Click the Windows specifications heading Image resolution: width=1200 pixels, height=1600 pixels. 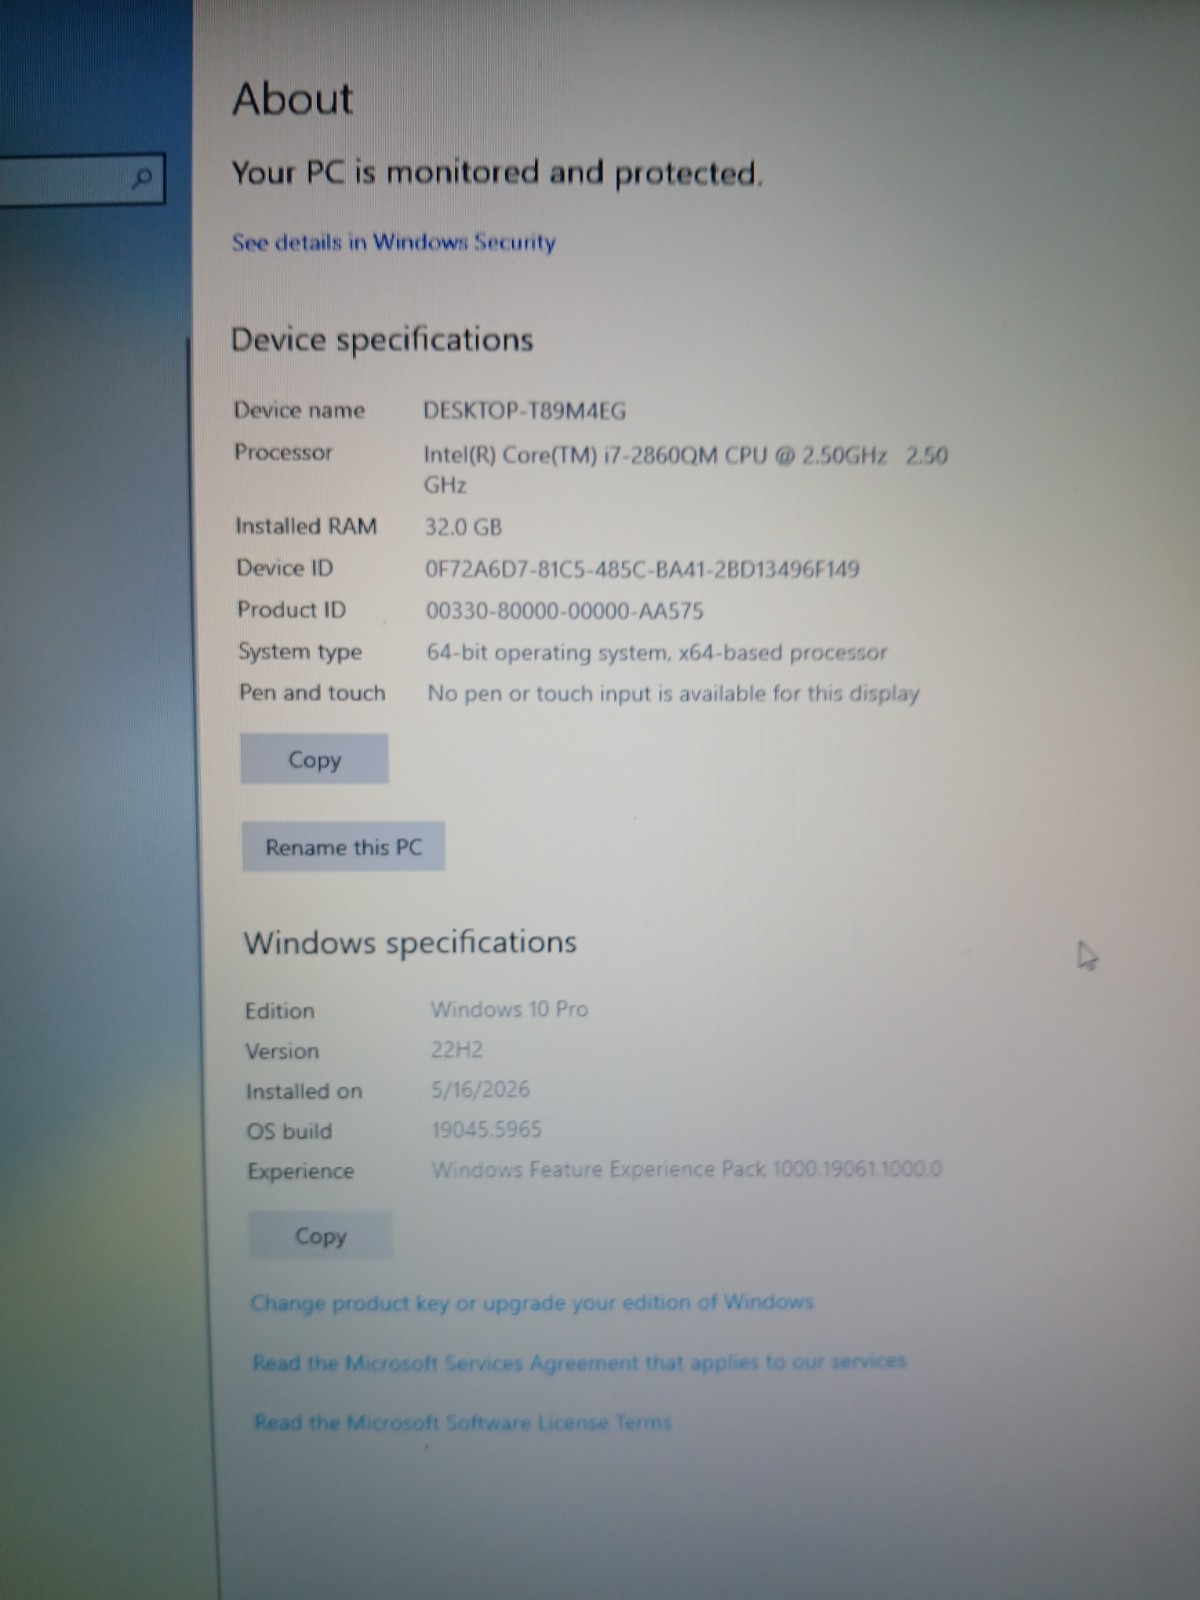pos(410,942)
